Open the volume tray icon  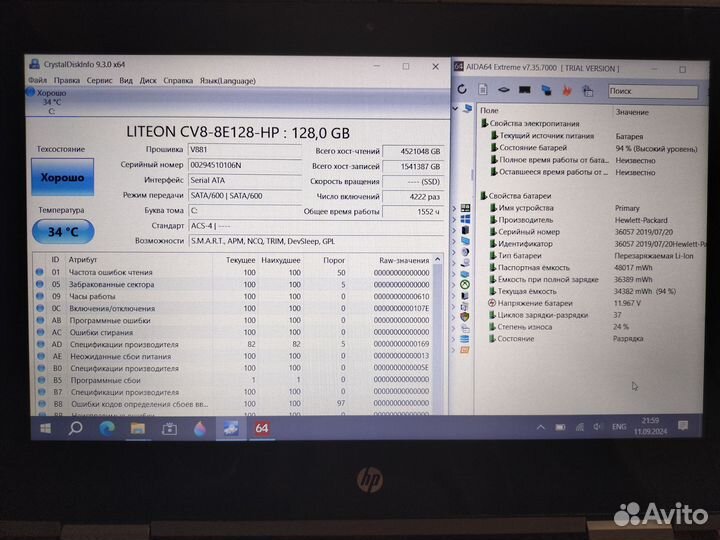[x=597, y=427]
